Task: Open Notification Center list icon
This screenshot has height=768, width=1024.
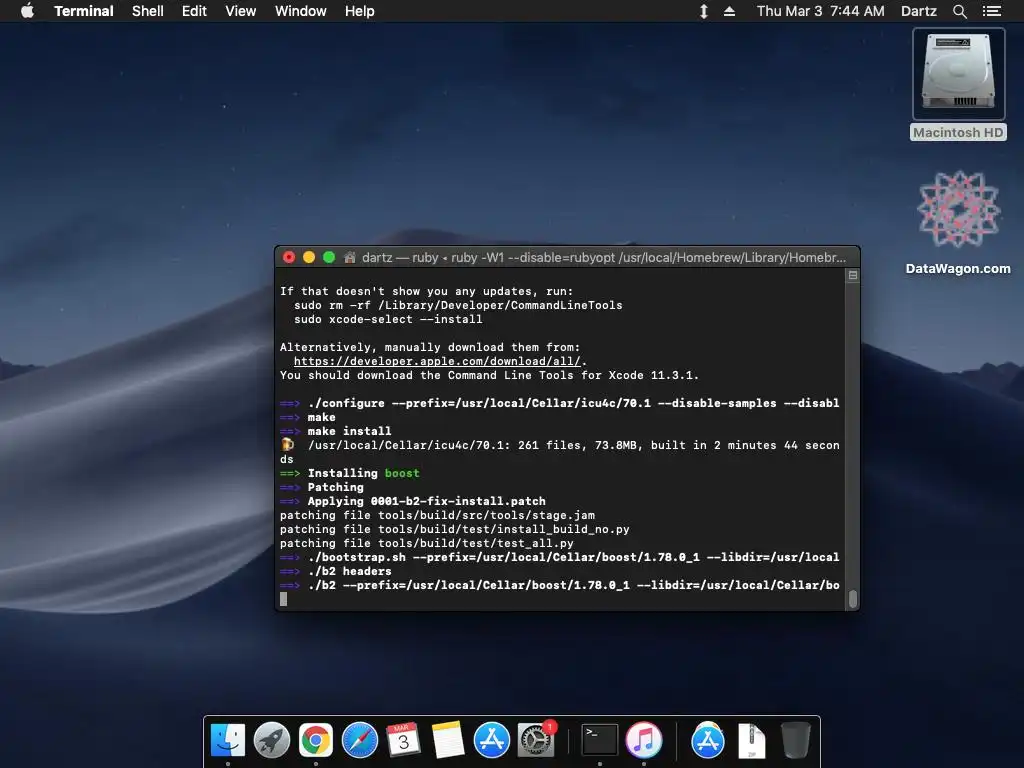Action: tap(991, 11)
